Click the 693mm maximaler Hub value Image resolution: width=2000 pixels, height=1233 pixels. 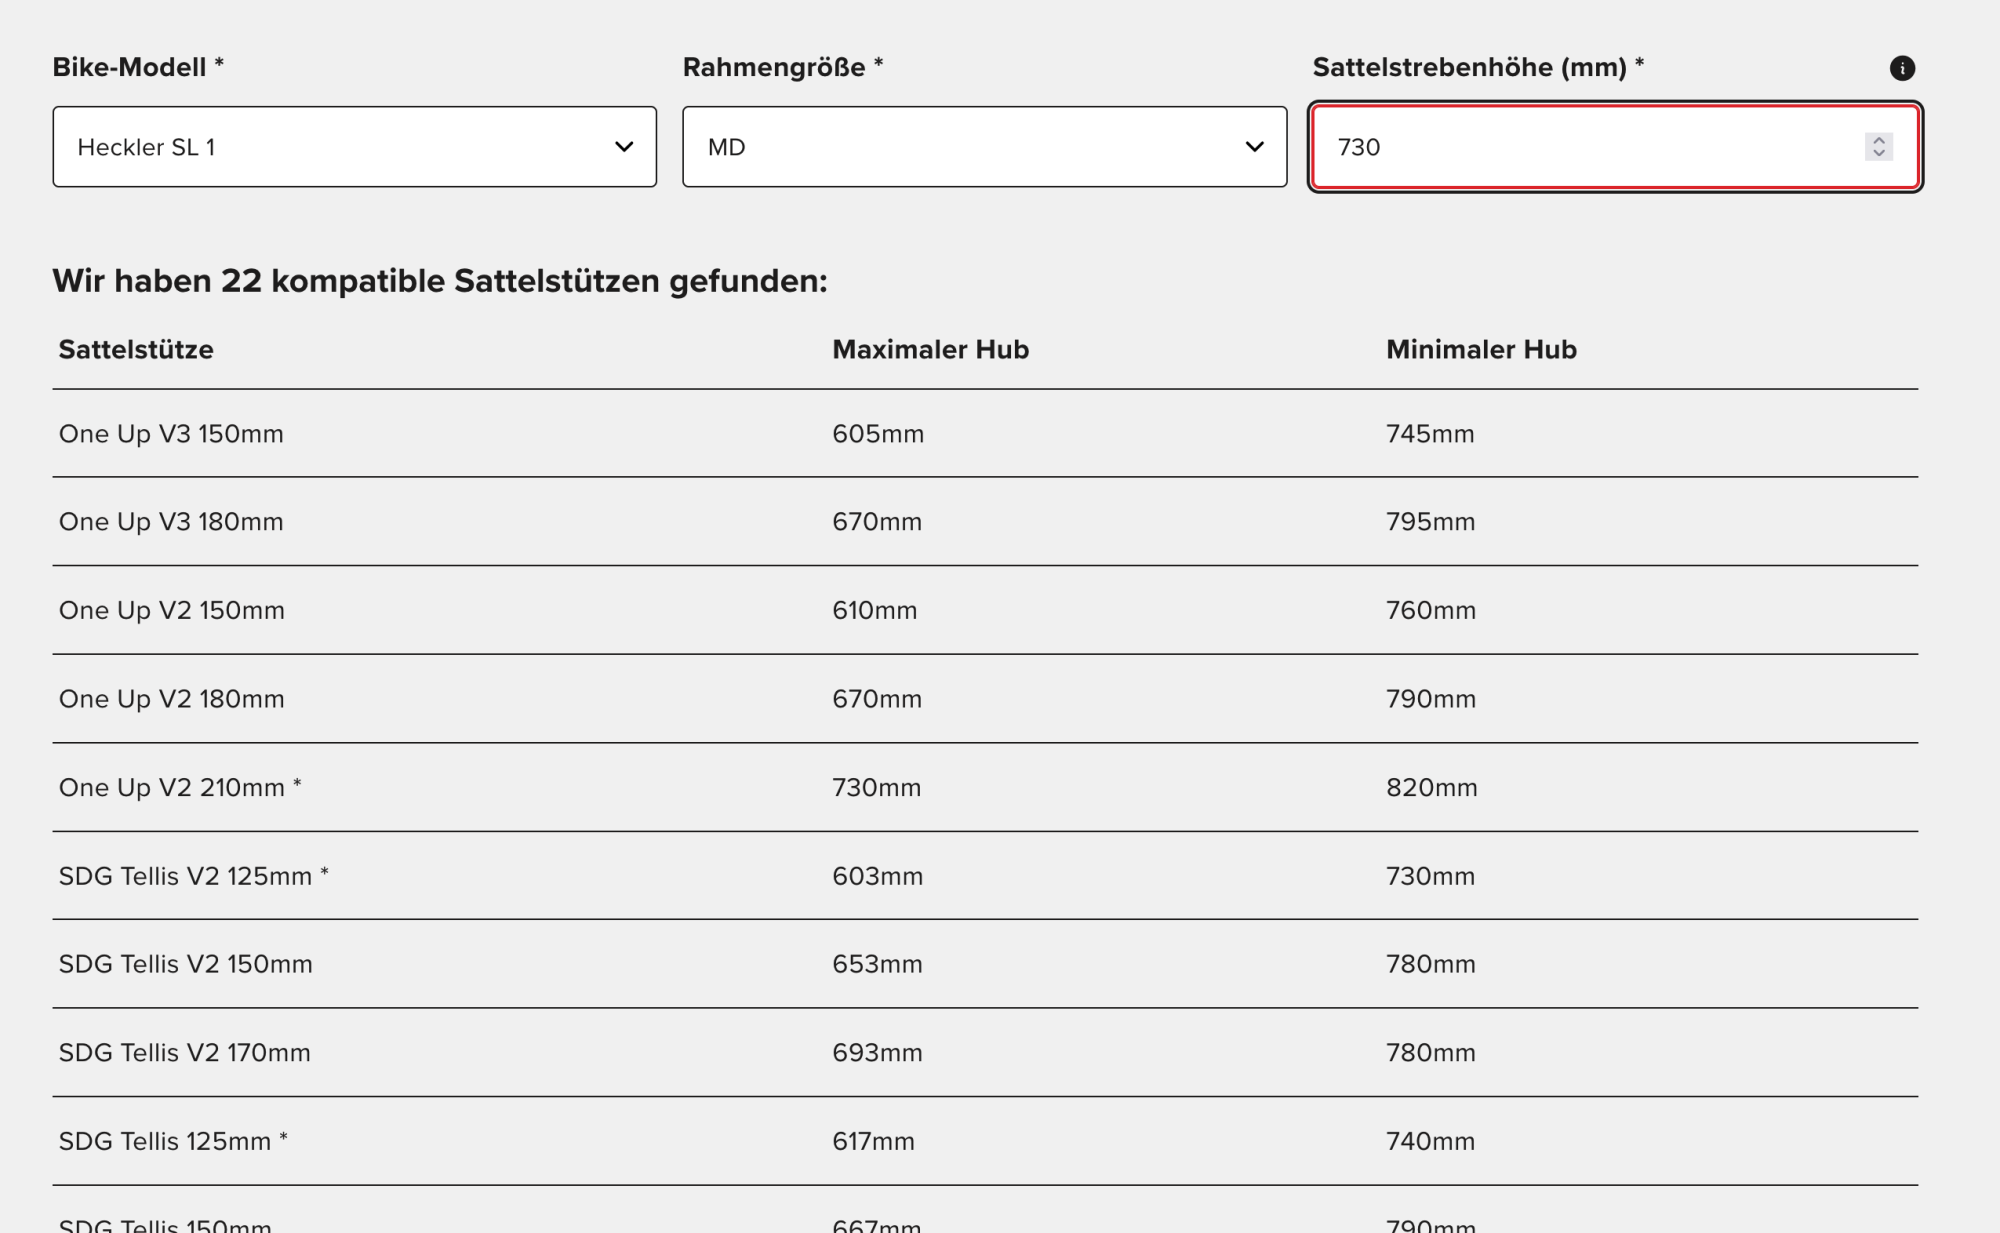pos(878,1053)
